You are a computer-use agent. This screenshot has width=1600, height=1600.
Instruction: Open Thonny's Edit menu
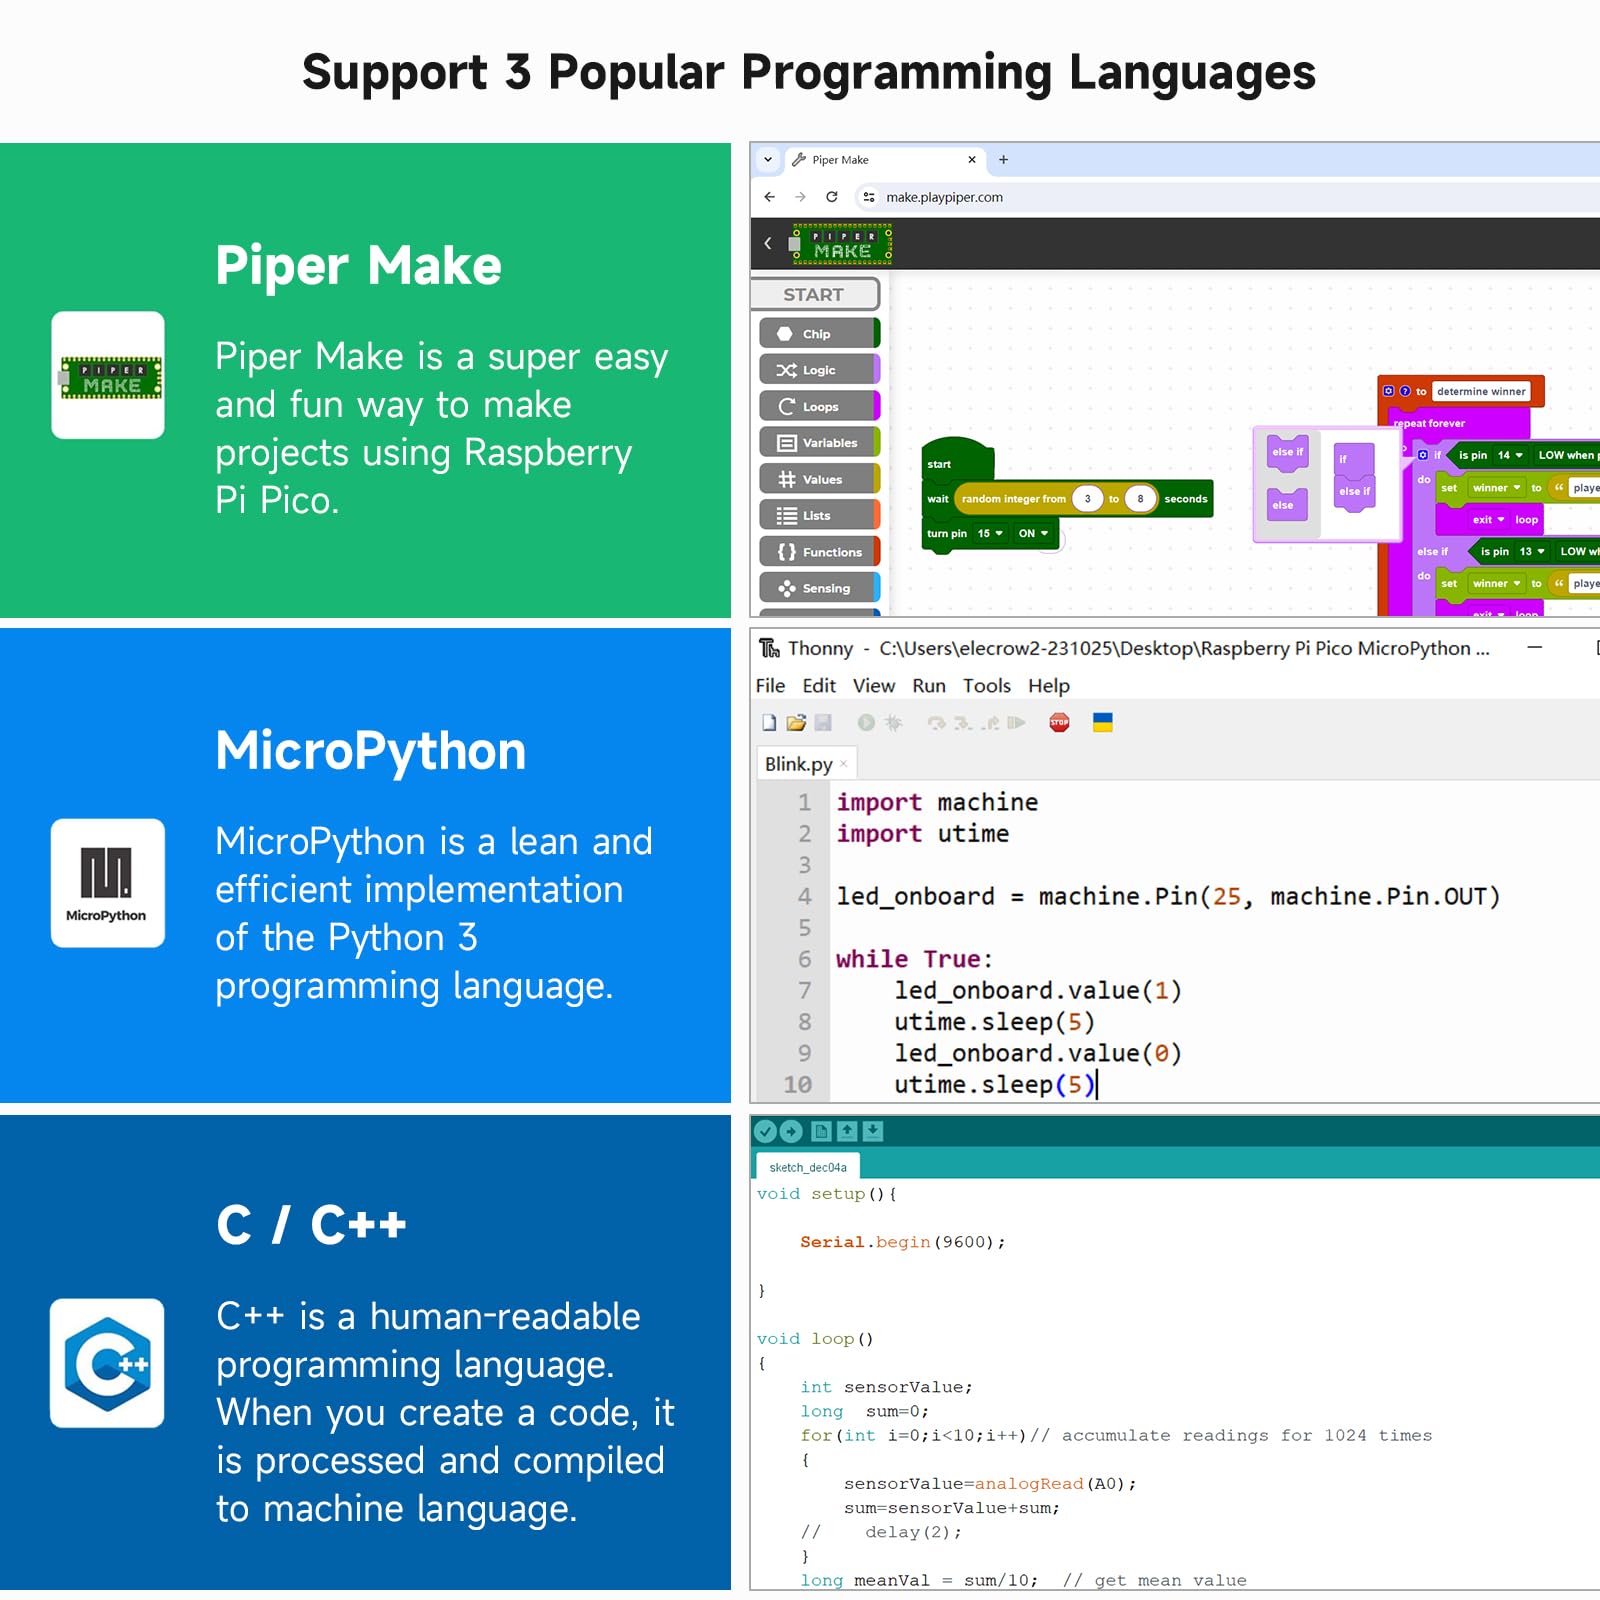819,686
